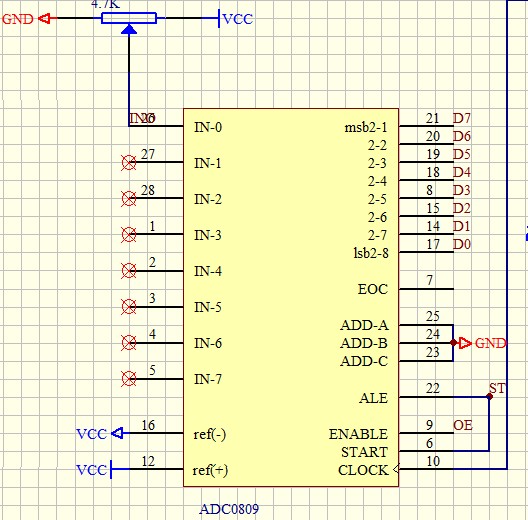Image resolution: width=528 pixels, height=520 pixels.
Task: Select the 4.7K resistor body
Action: (x=129, y=18)
